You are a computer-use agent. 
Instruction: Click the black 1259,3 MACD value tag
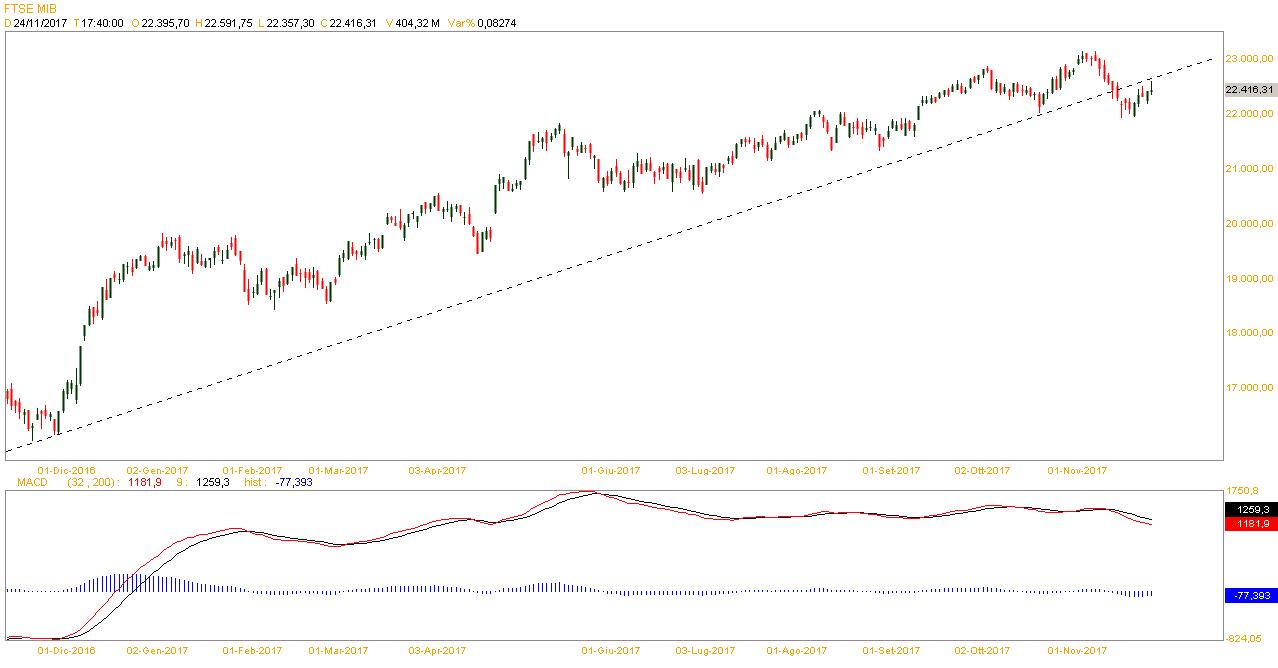tap(1249, 509)
